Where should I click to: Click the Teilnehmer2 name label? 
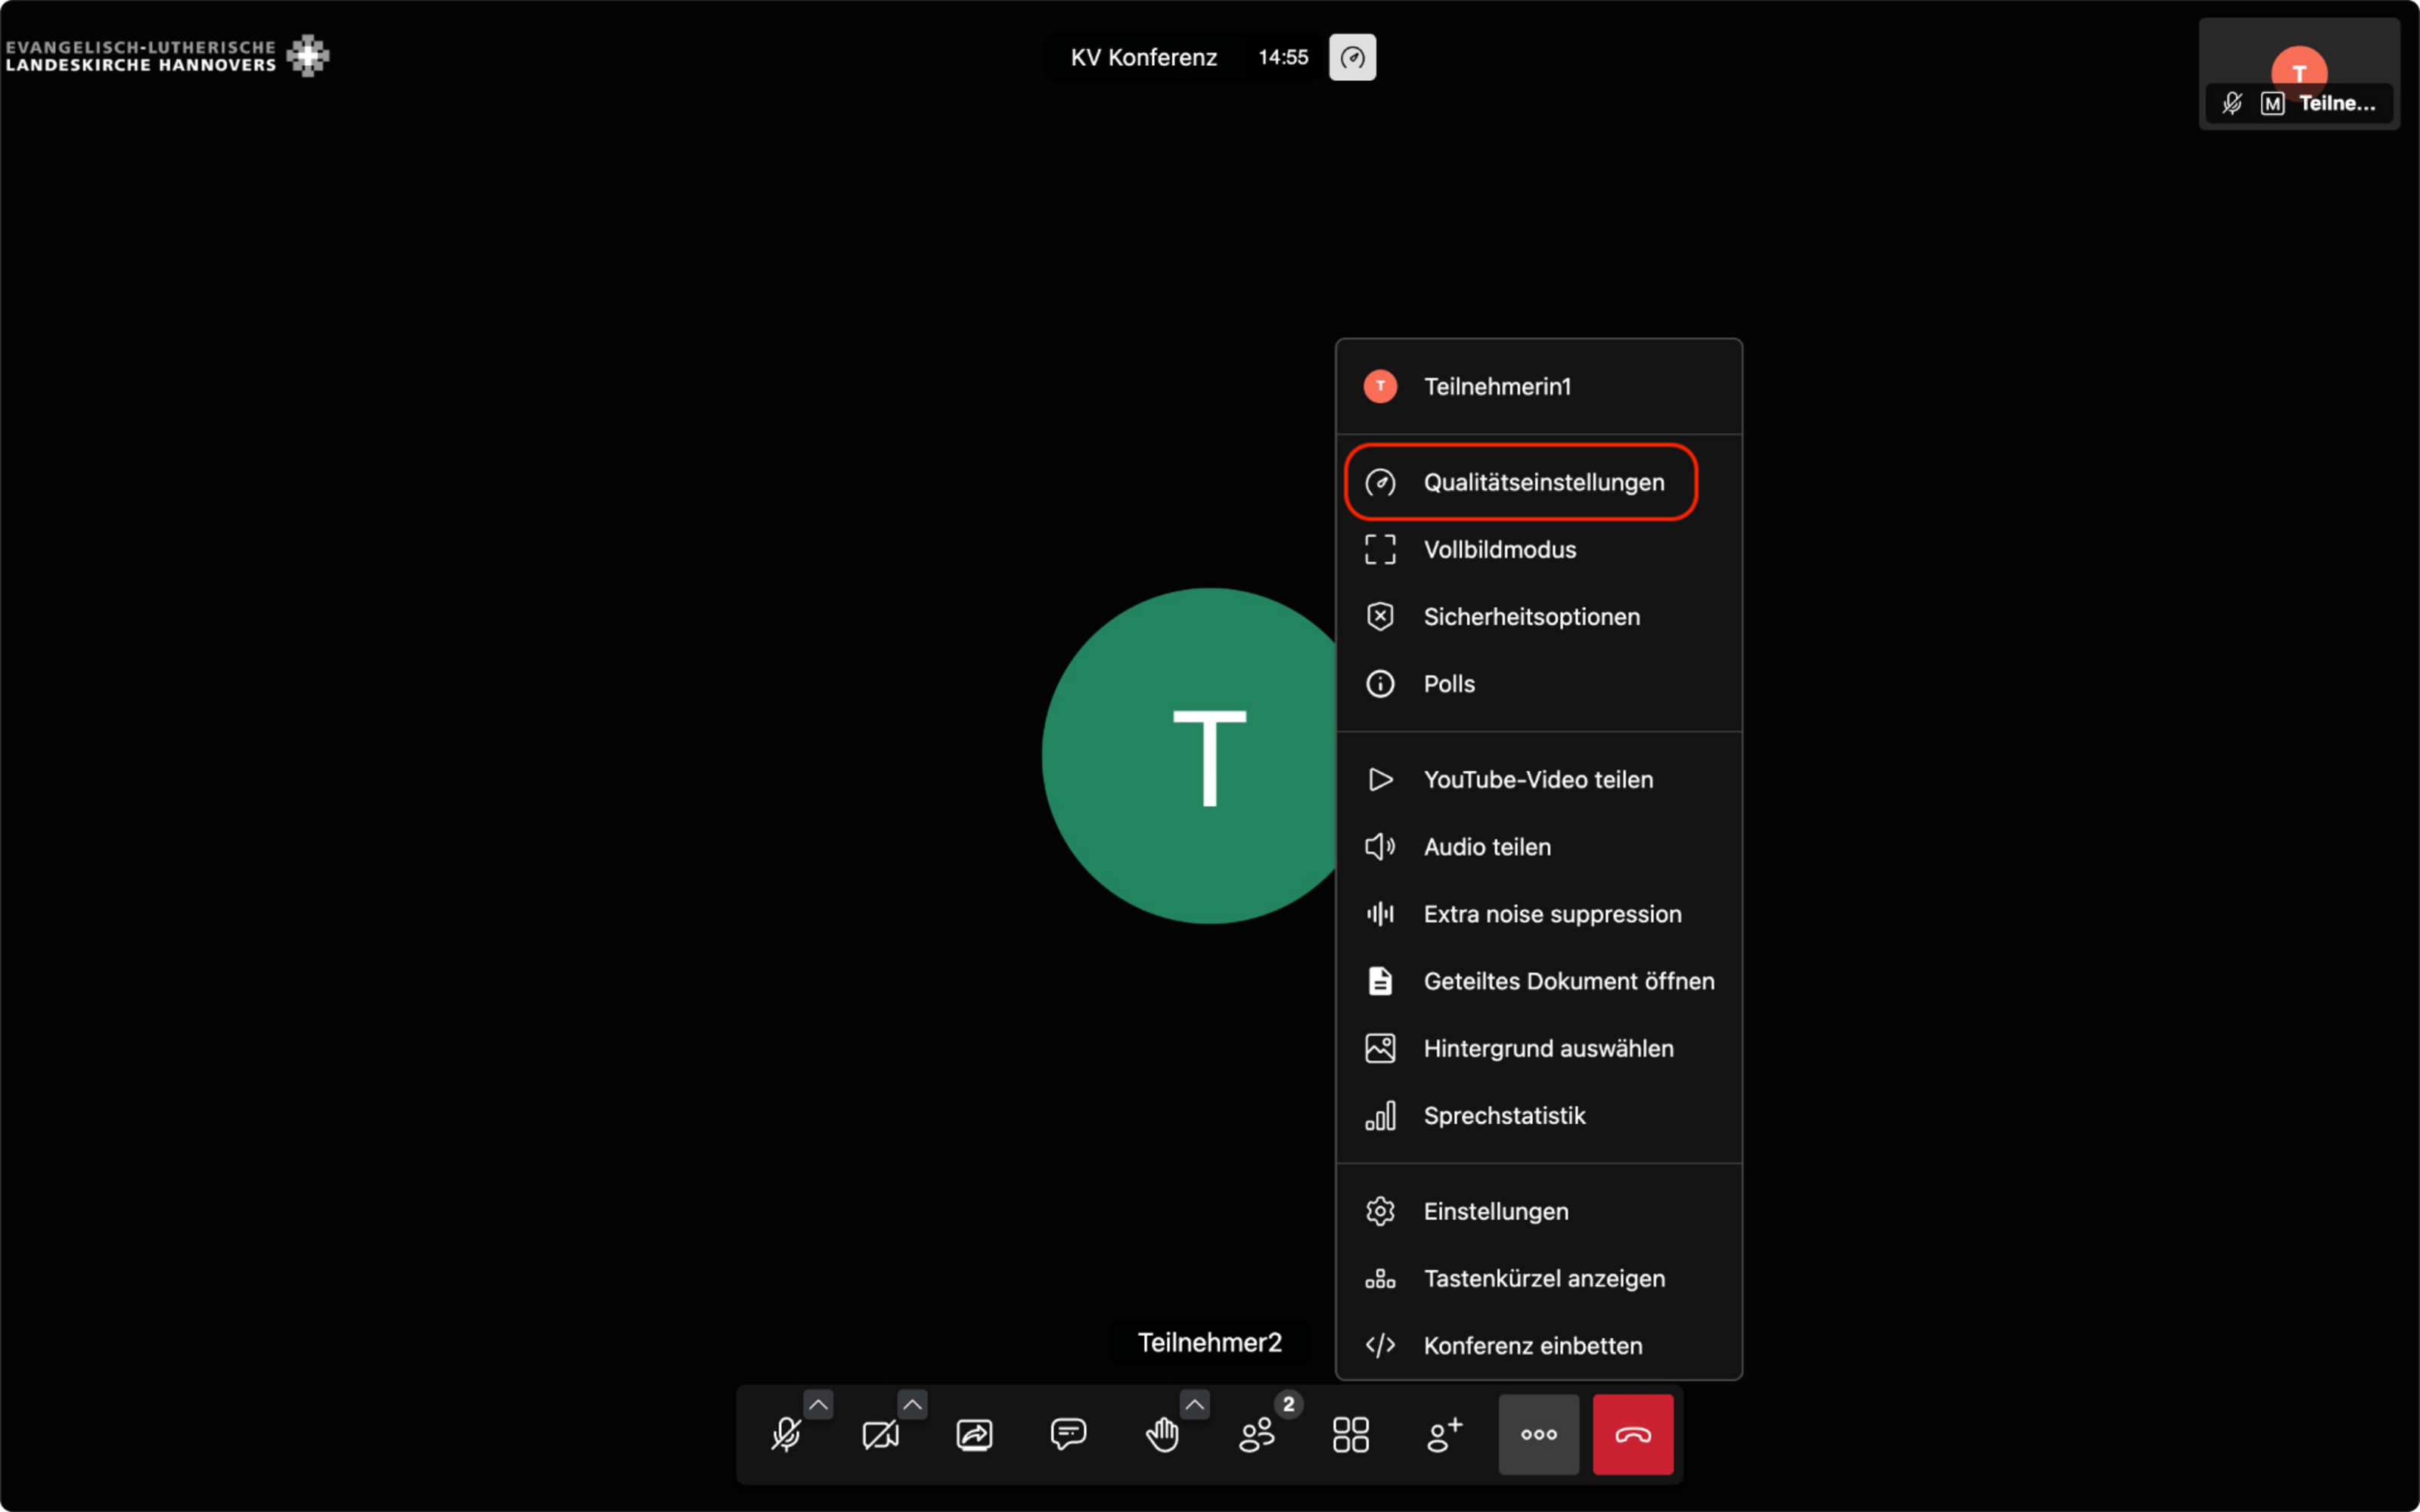pos(1209,1341)
